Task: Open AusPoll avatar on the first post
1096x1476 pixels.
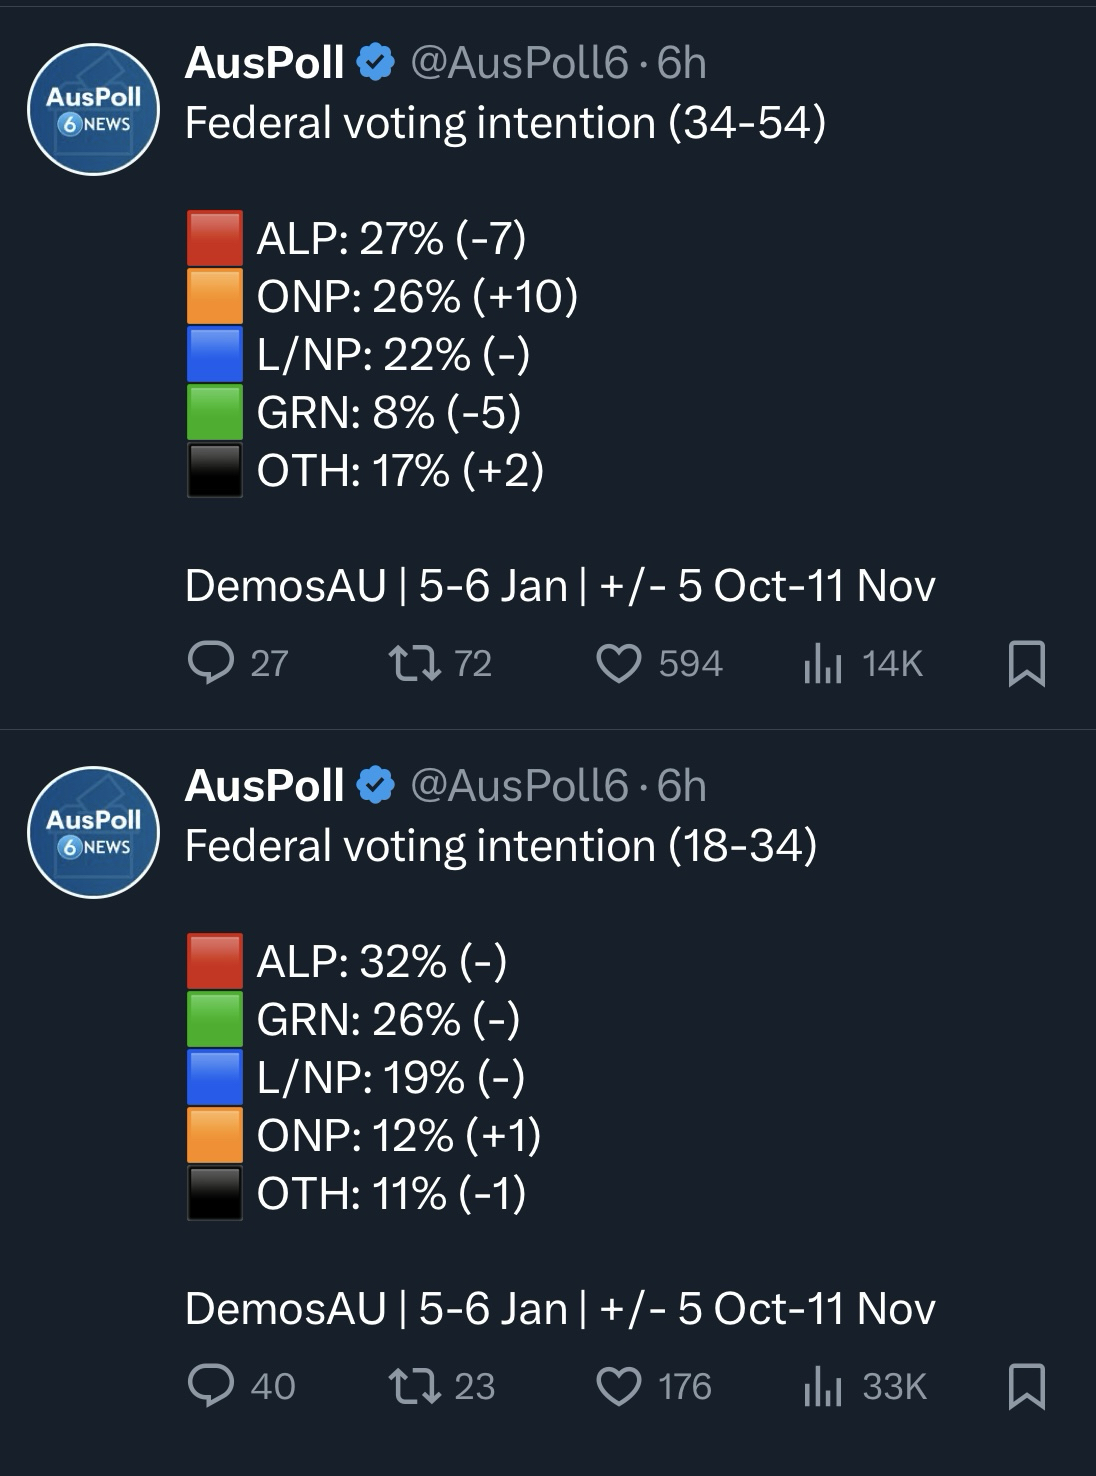Action: point(93,109)
